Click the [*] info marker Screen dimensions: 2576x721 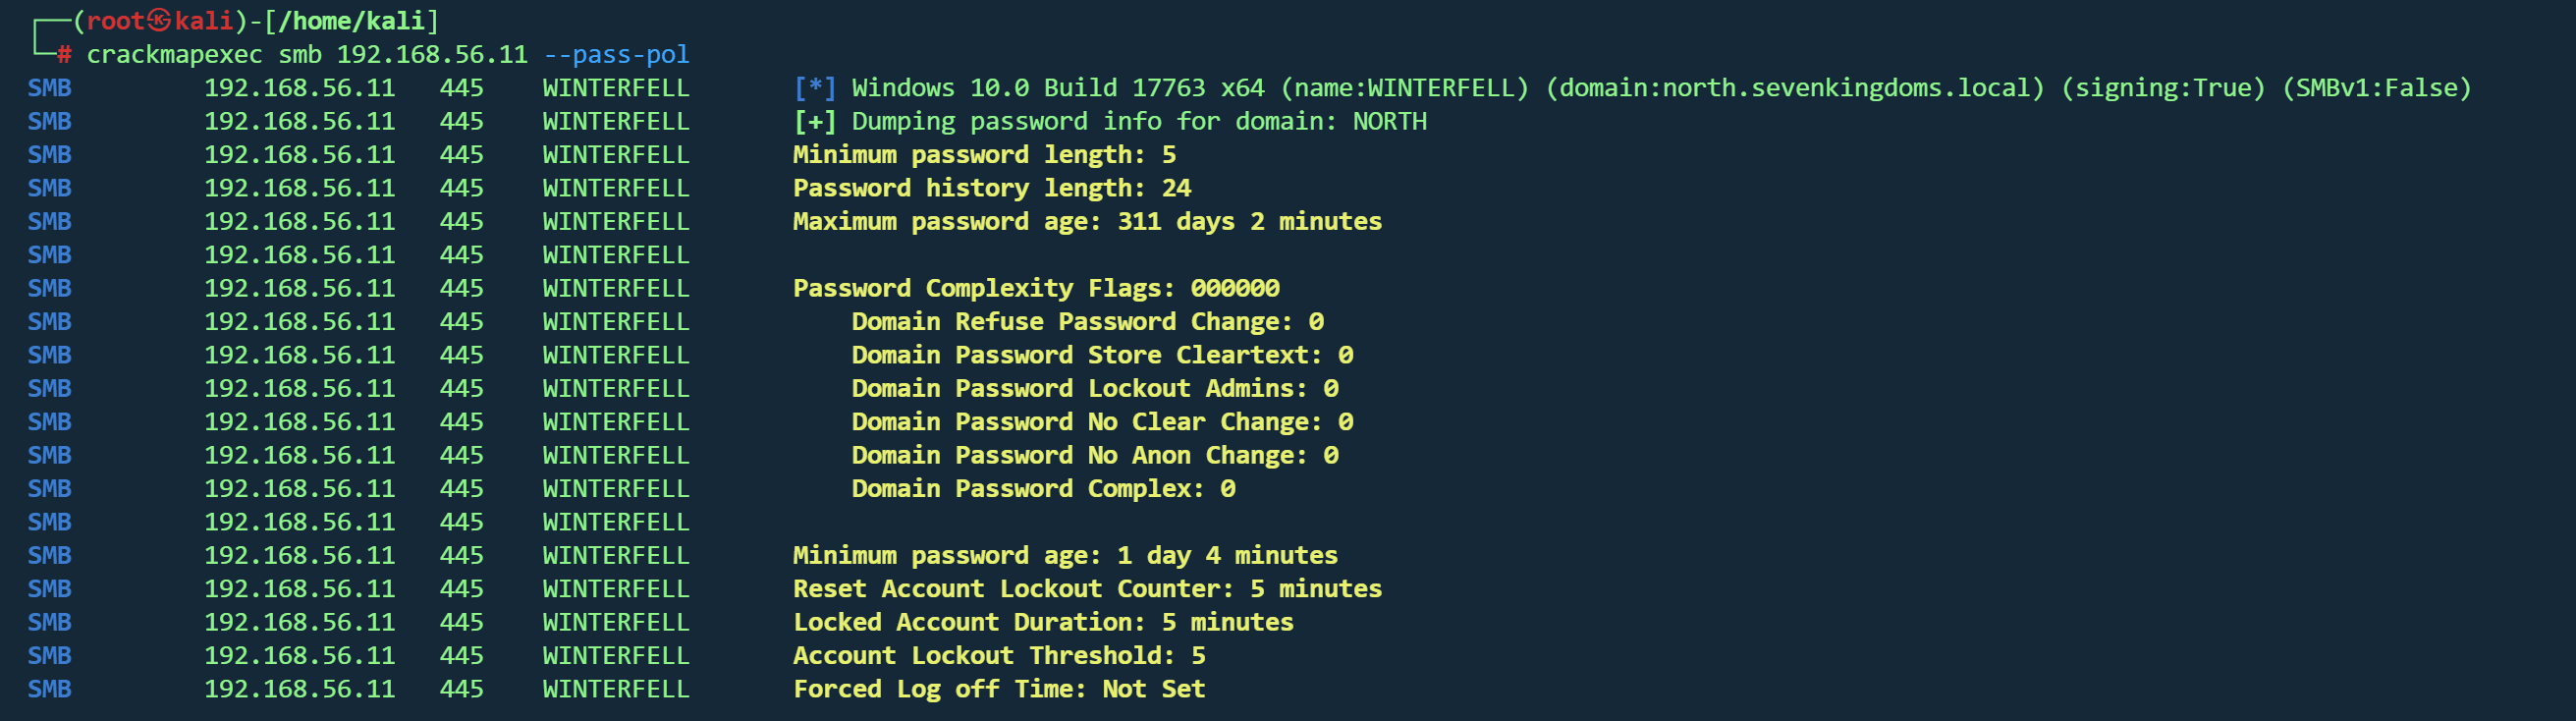coord(814,88)
